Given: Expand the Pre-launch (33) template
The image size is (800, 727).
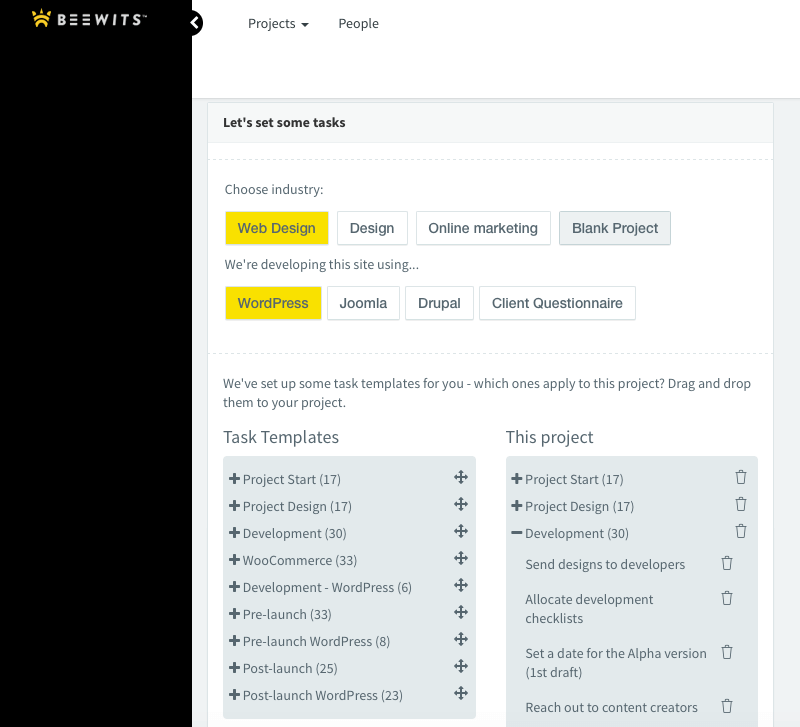Looking at the screenshot, I should tap(234, 614).
